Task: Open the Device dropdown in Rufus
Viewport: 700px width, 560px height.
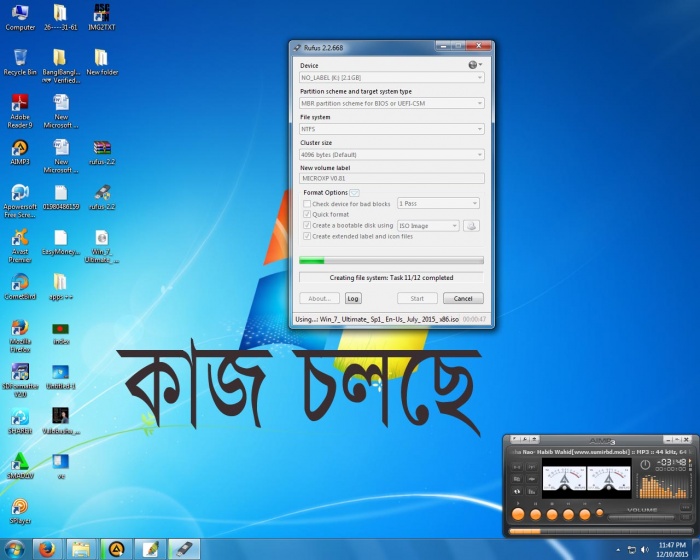Action: tap(392, 77)
